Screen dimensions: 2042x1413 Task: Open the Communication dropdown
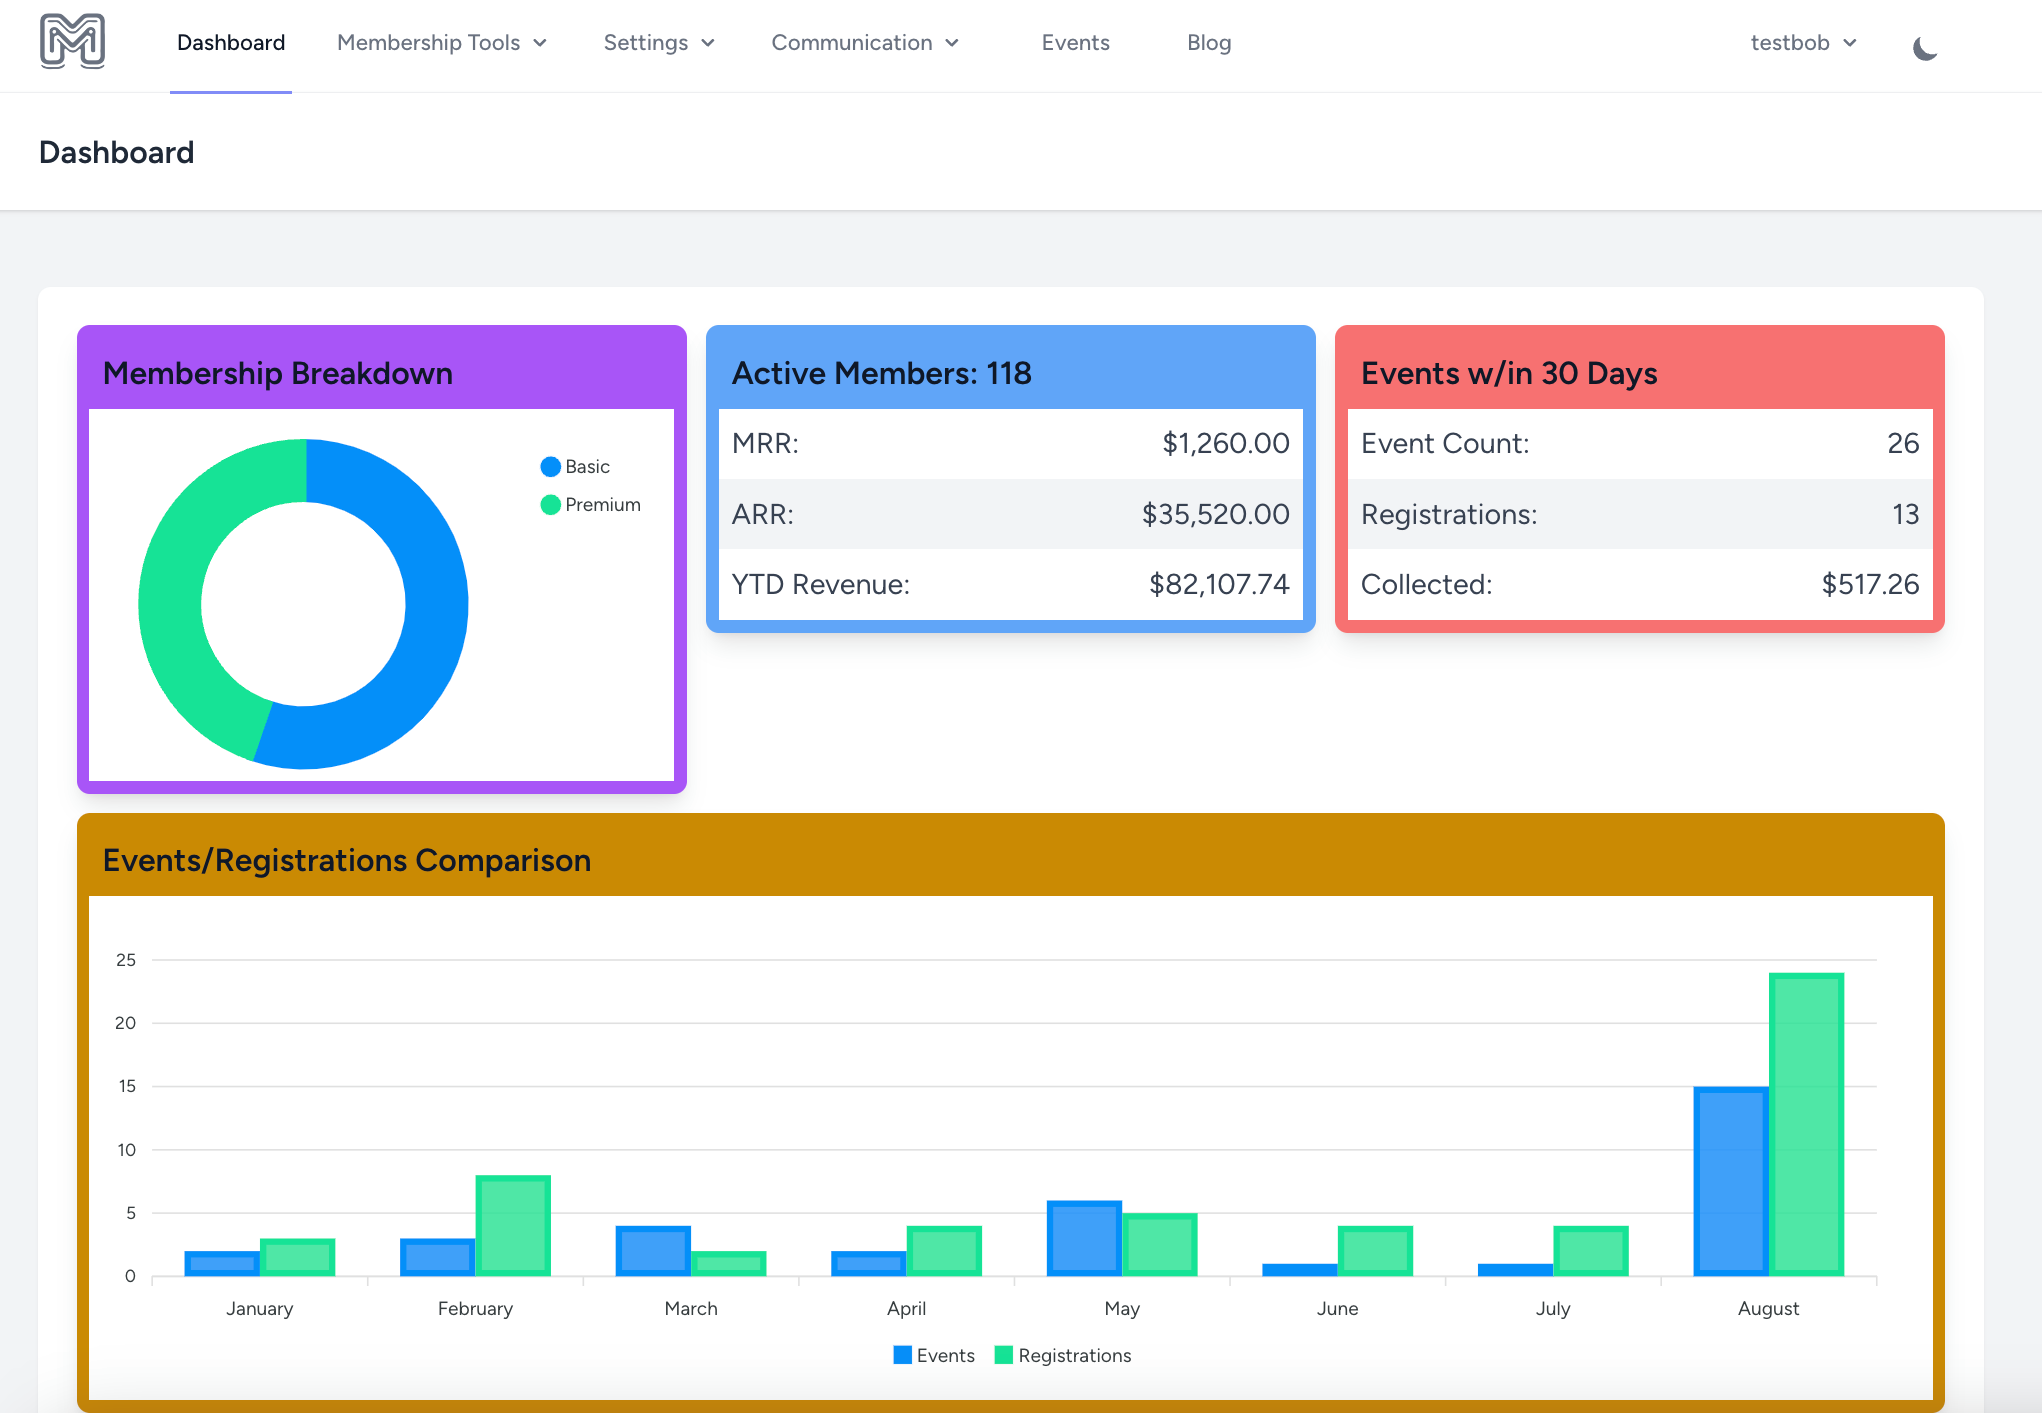[x=865, y=43]
